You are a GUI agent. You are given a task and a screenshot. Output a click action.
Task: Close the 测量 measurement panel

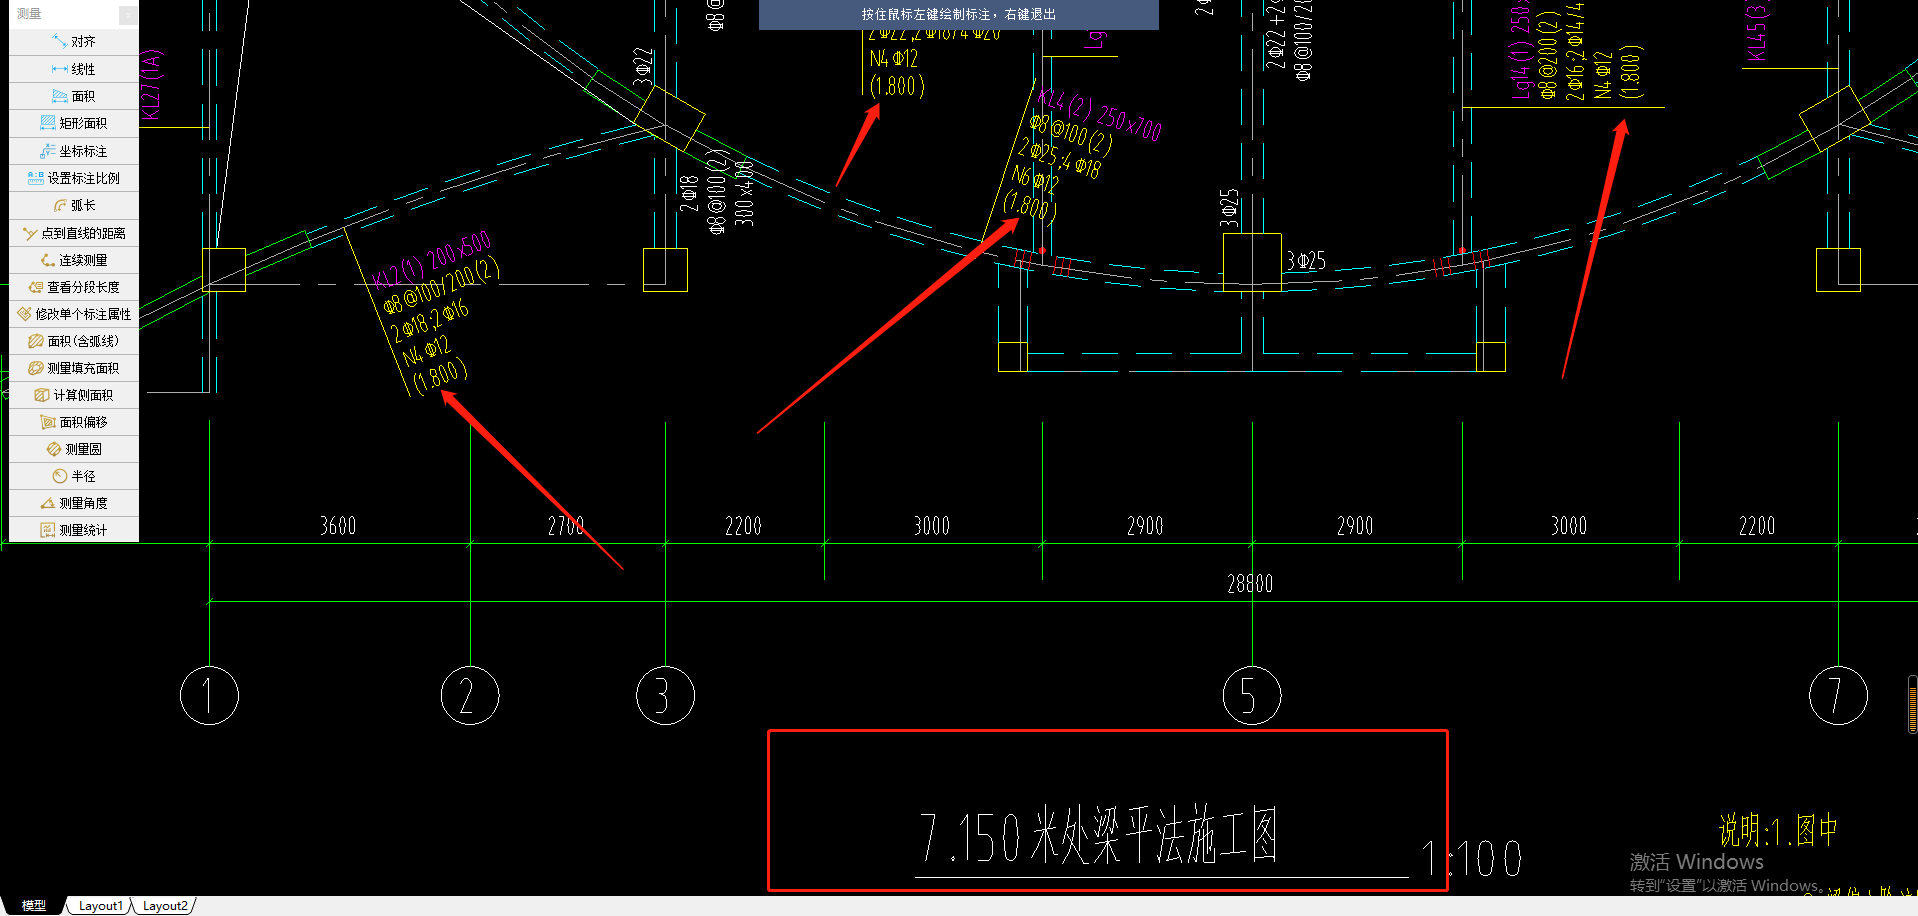pyautogui.click(x=128, y=14)
